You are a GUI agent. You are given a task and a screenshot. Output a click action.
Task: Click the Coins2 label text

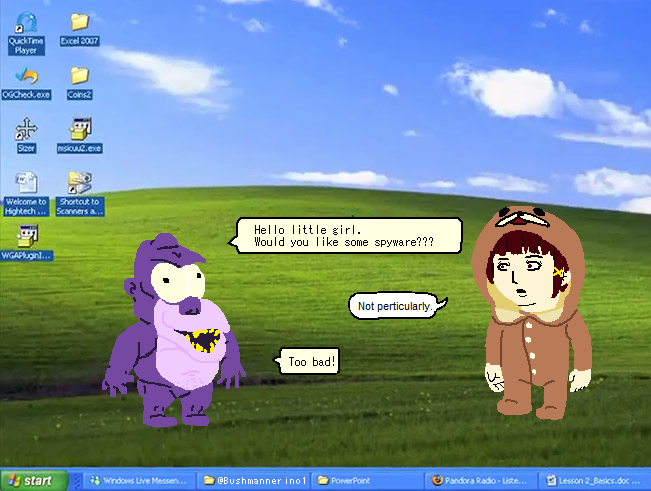(79, 95)
